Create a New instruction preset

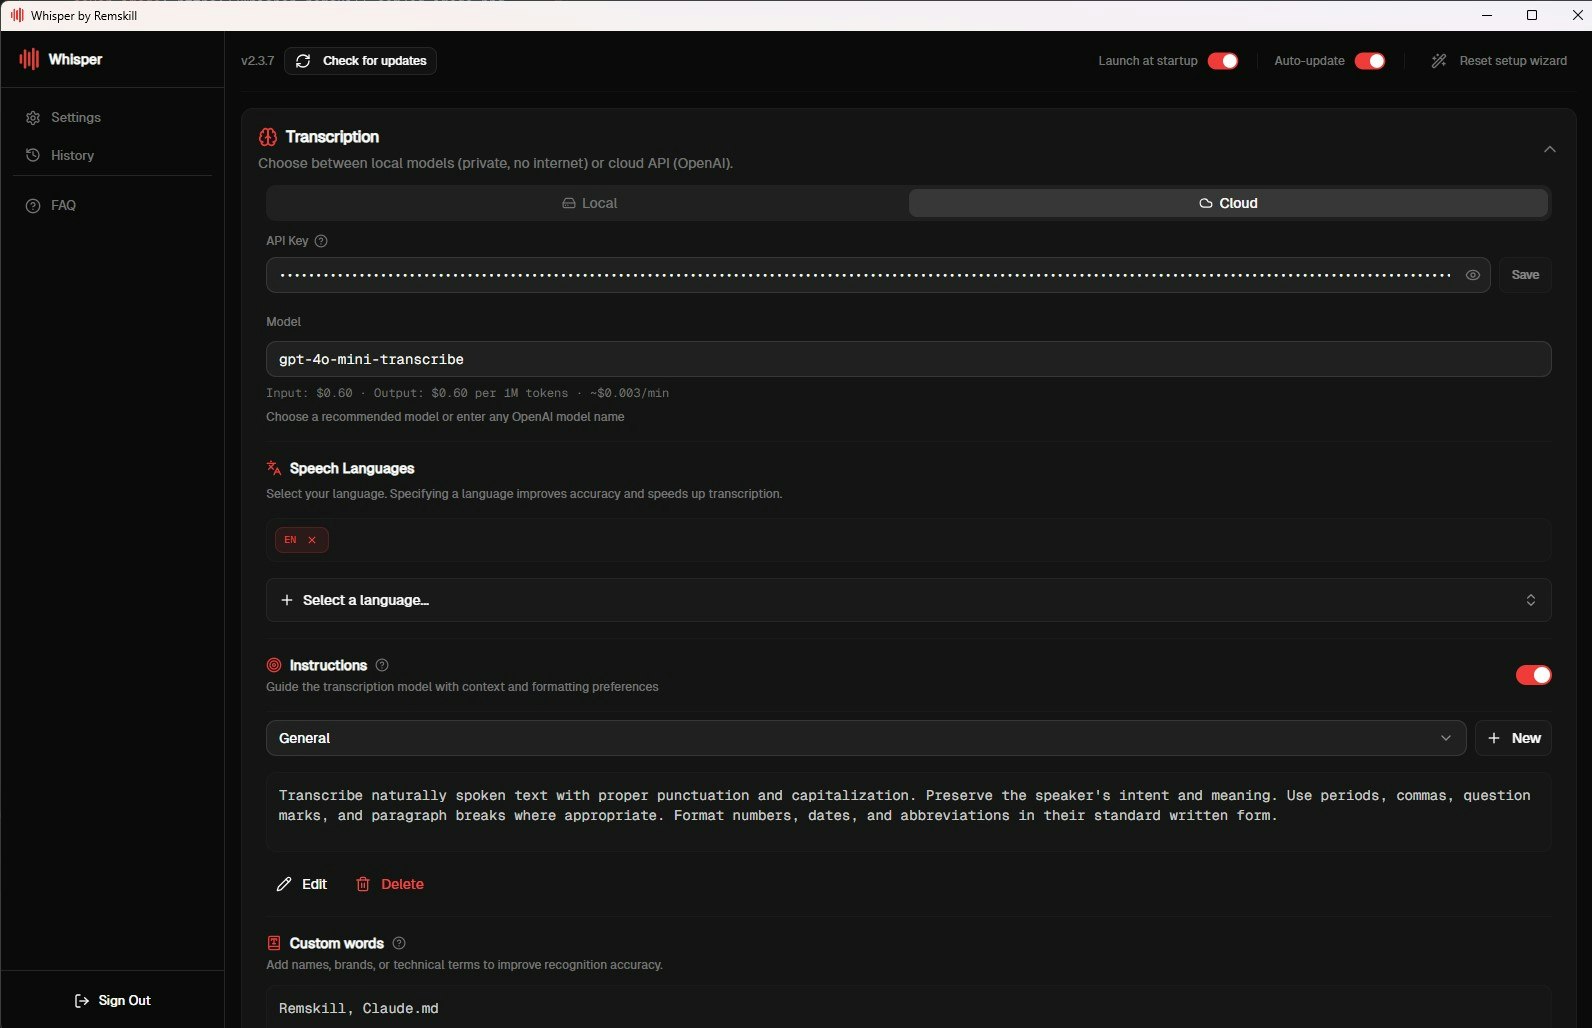pyautogui.click(x=1514, y=738)
